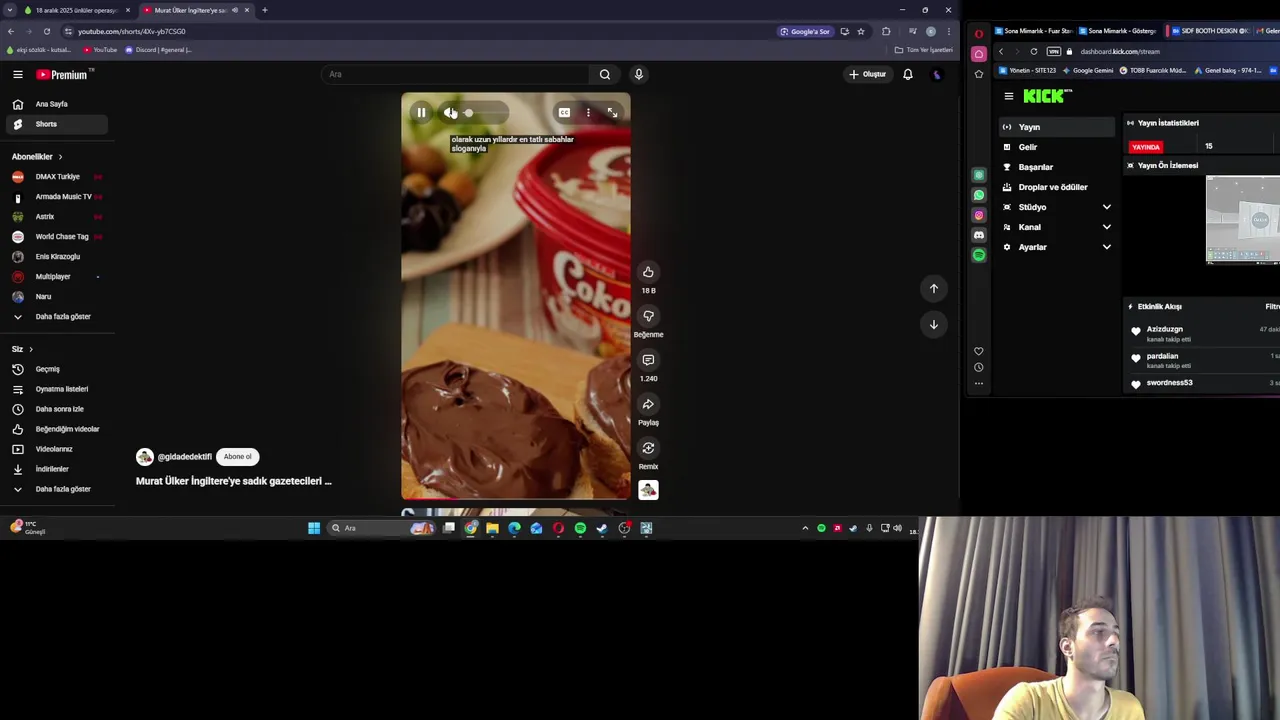Show more subscriptions under Naru
The height and width of the screenshot is (720, 1280).
(55, 317)
